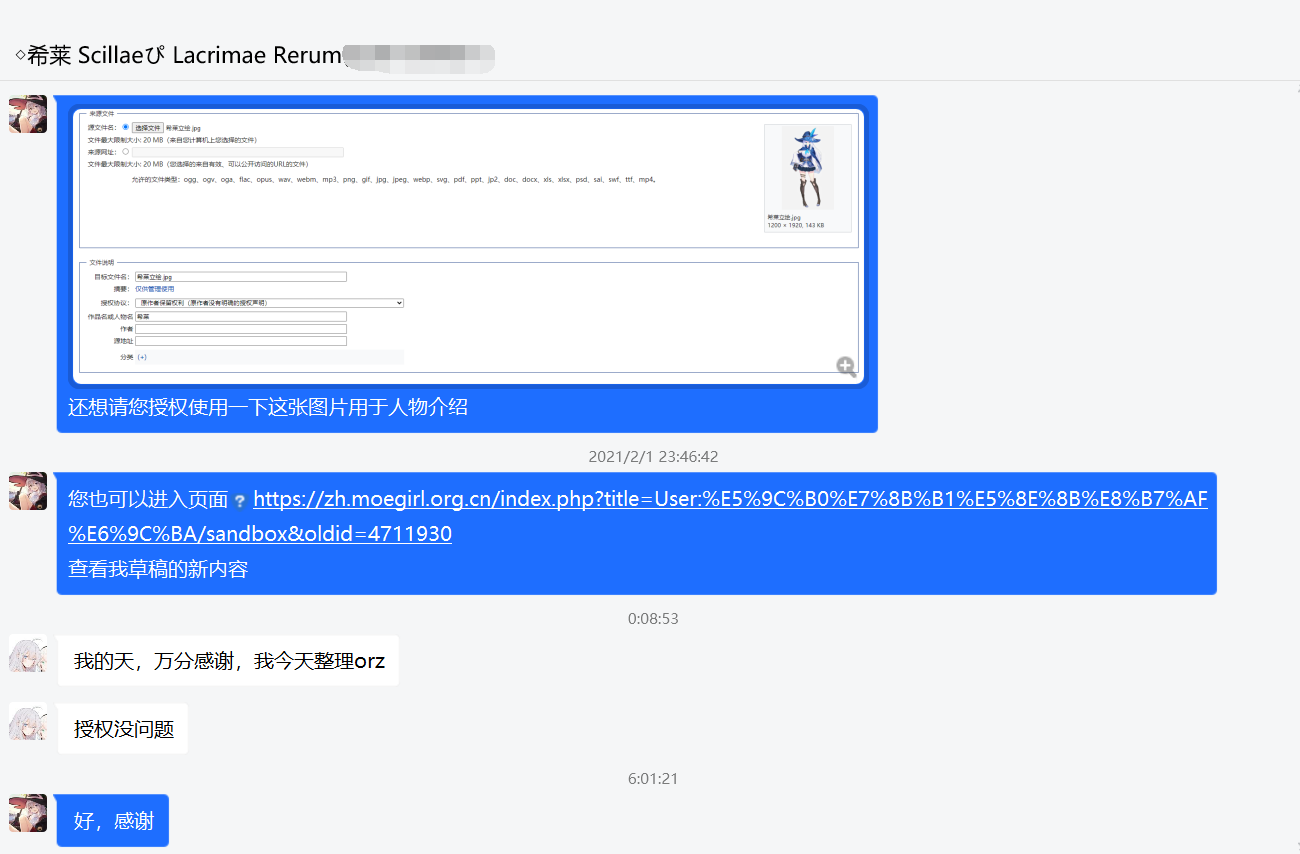Viewport: 1300px width, 854px height.
Task: Select the 源文件名 radio button
Action: (126, 128)
